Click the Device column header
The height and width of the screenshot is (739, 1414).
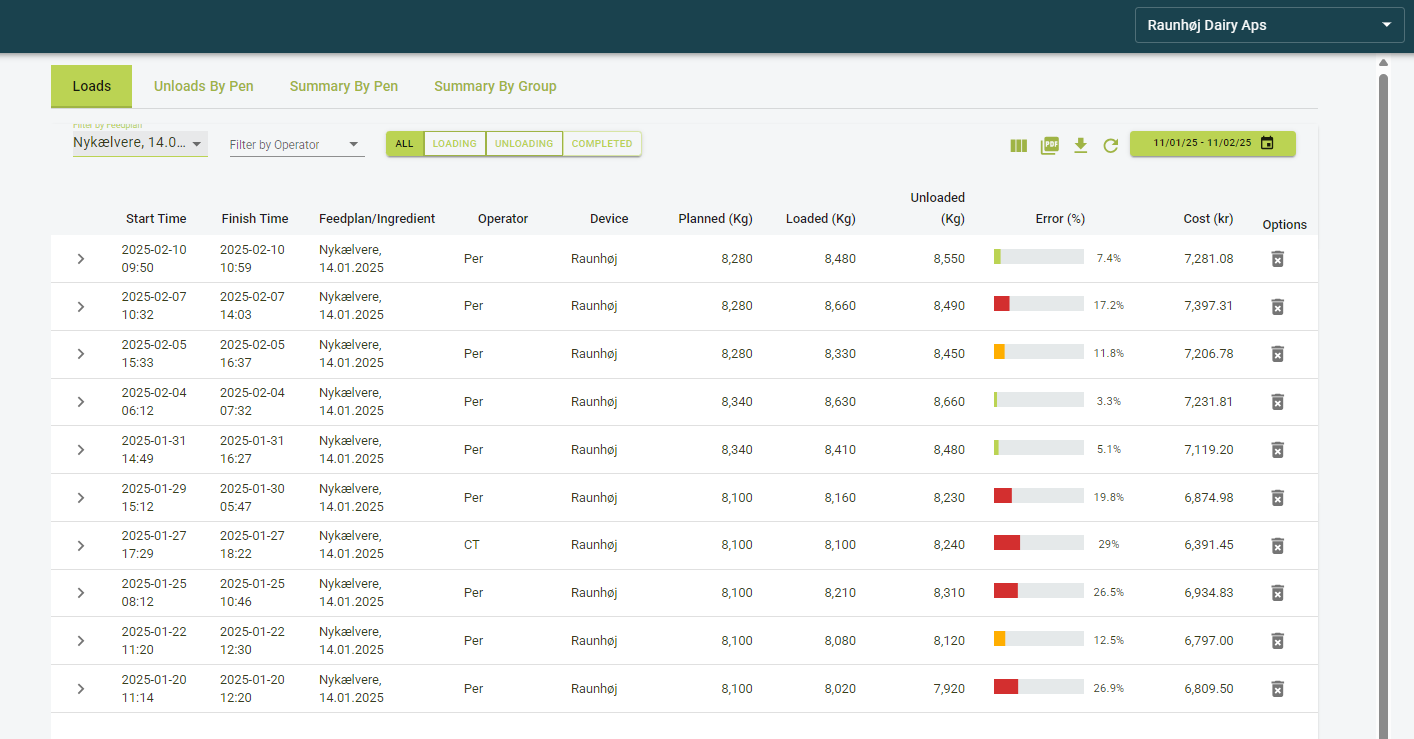click(x=609, y=219)
